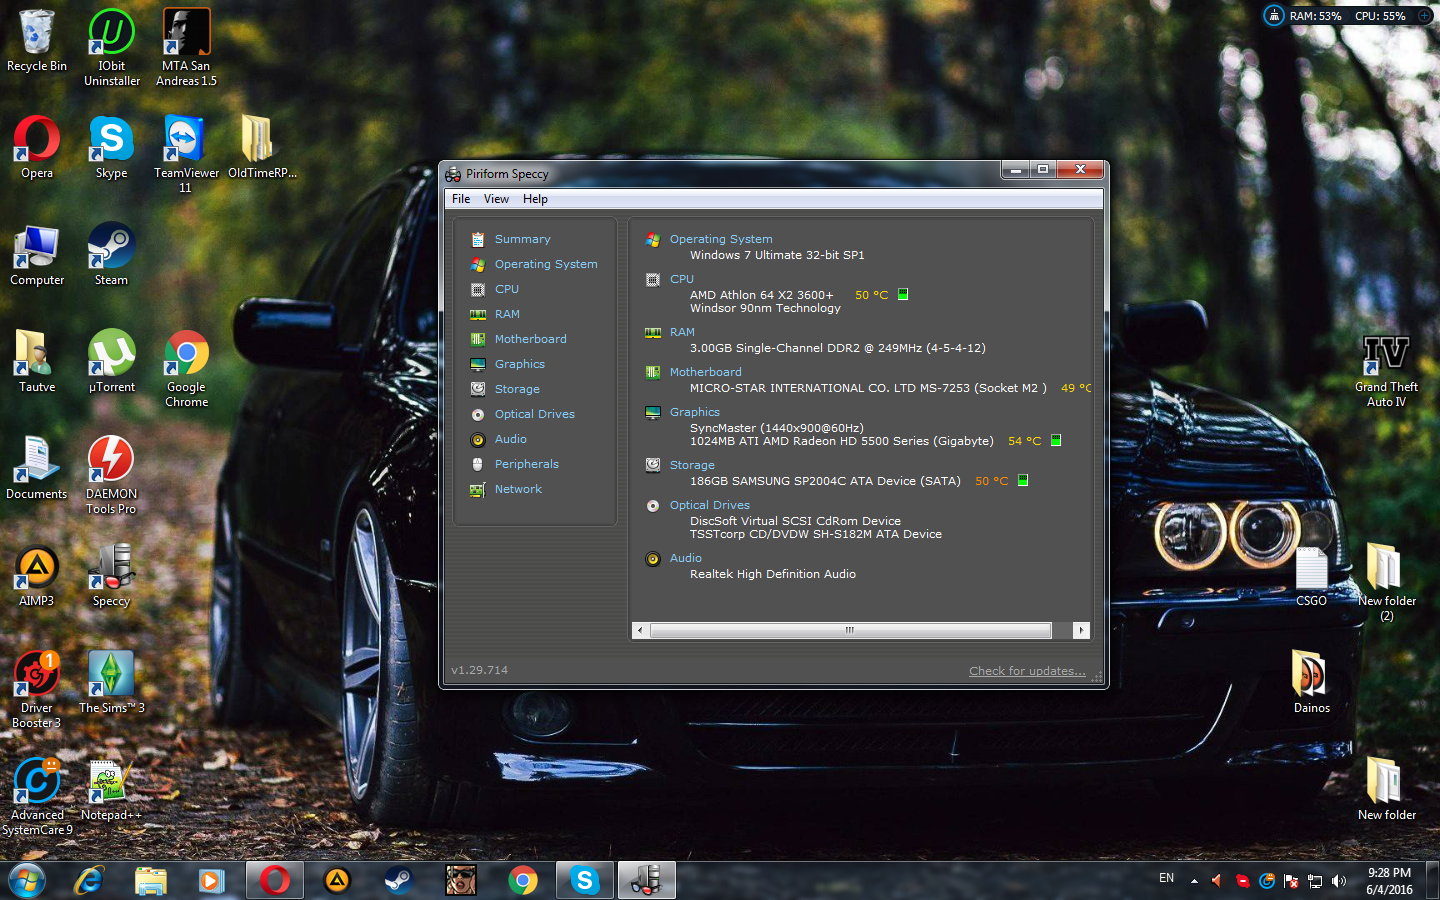Viewport: 1440px width, 900px height.
Task: Click the RAM module icon in sidebar
Action: [x=478, y=314]
